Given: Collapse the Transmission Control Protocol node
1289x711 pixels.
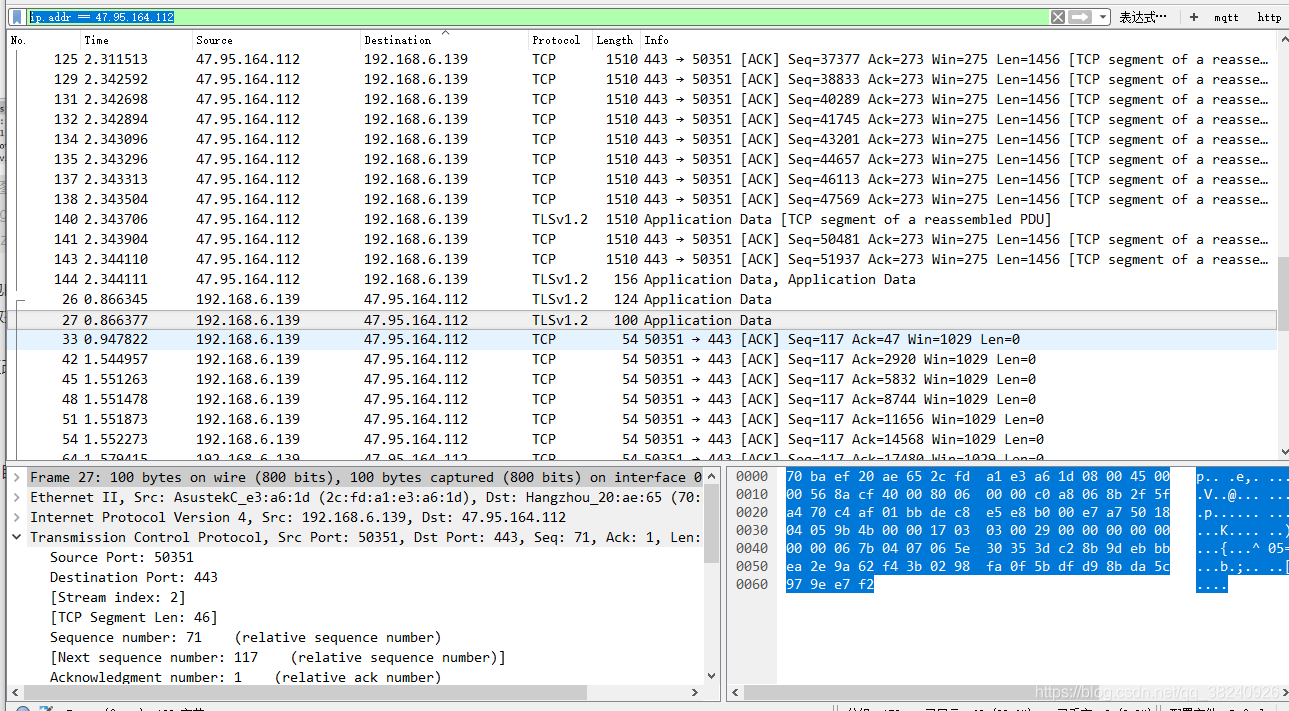Looking at the screenshot, I should coord(17,537).
